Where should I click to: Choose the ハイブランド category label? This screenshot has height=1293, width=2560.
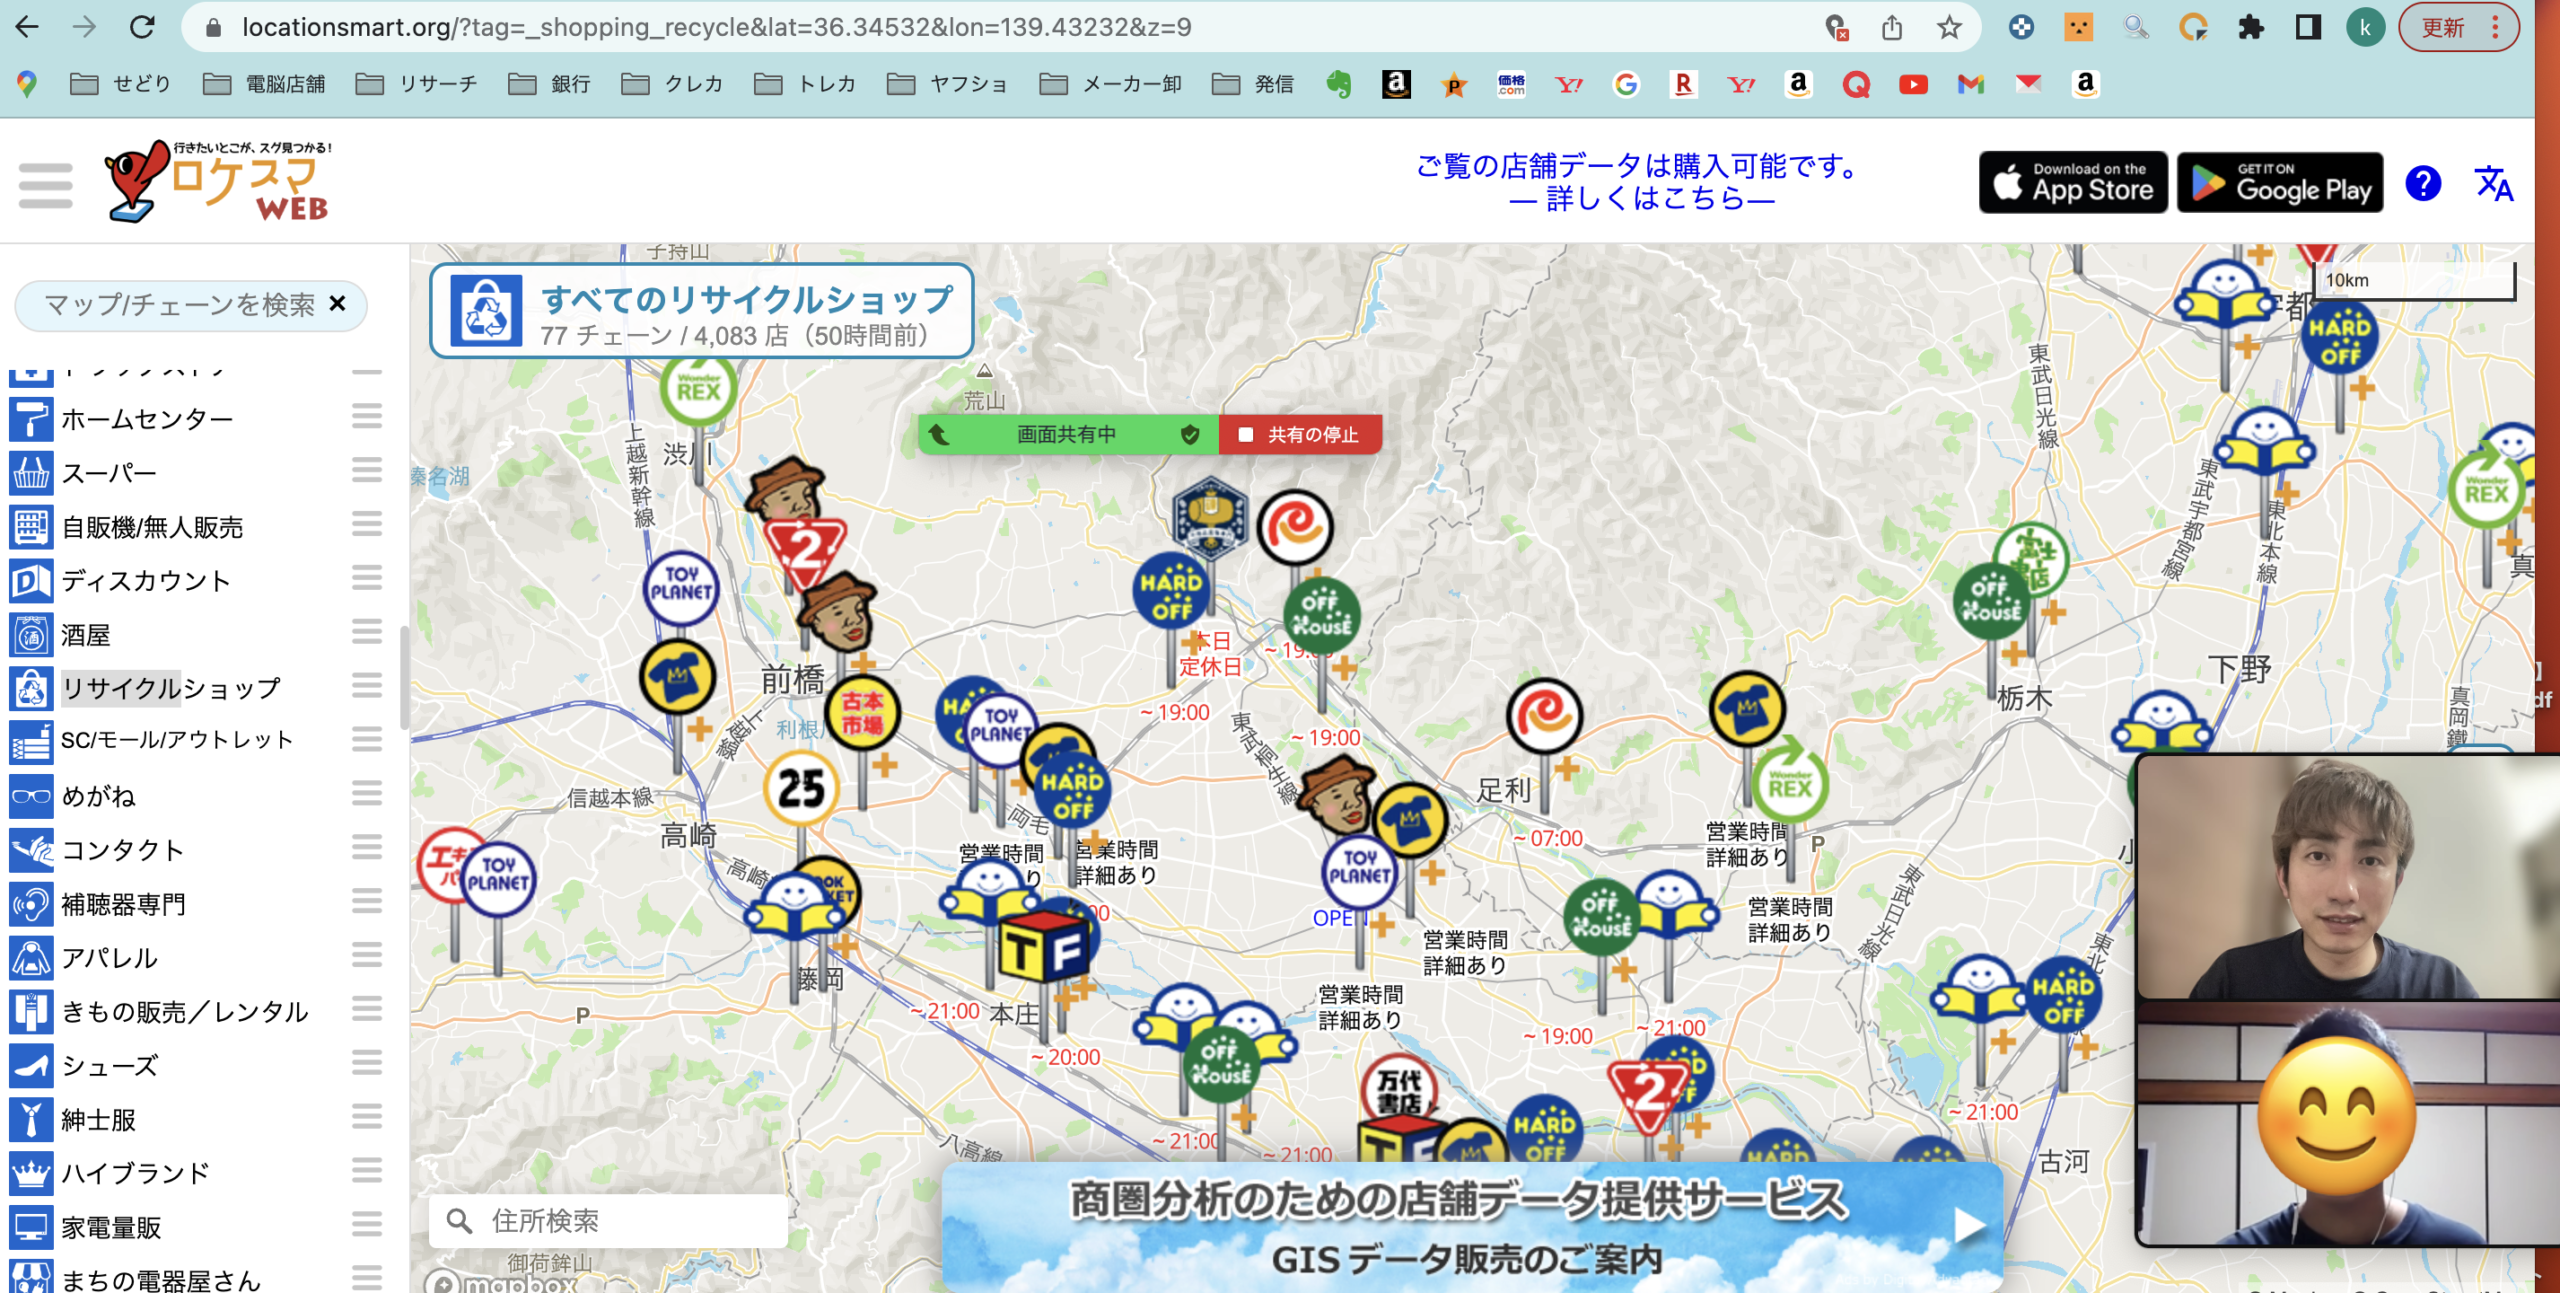coord(136,1173)
